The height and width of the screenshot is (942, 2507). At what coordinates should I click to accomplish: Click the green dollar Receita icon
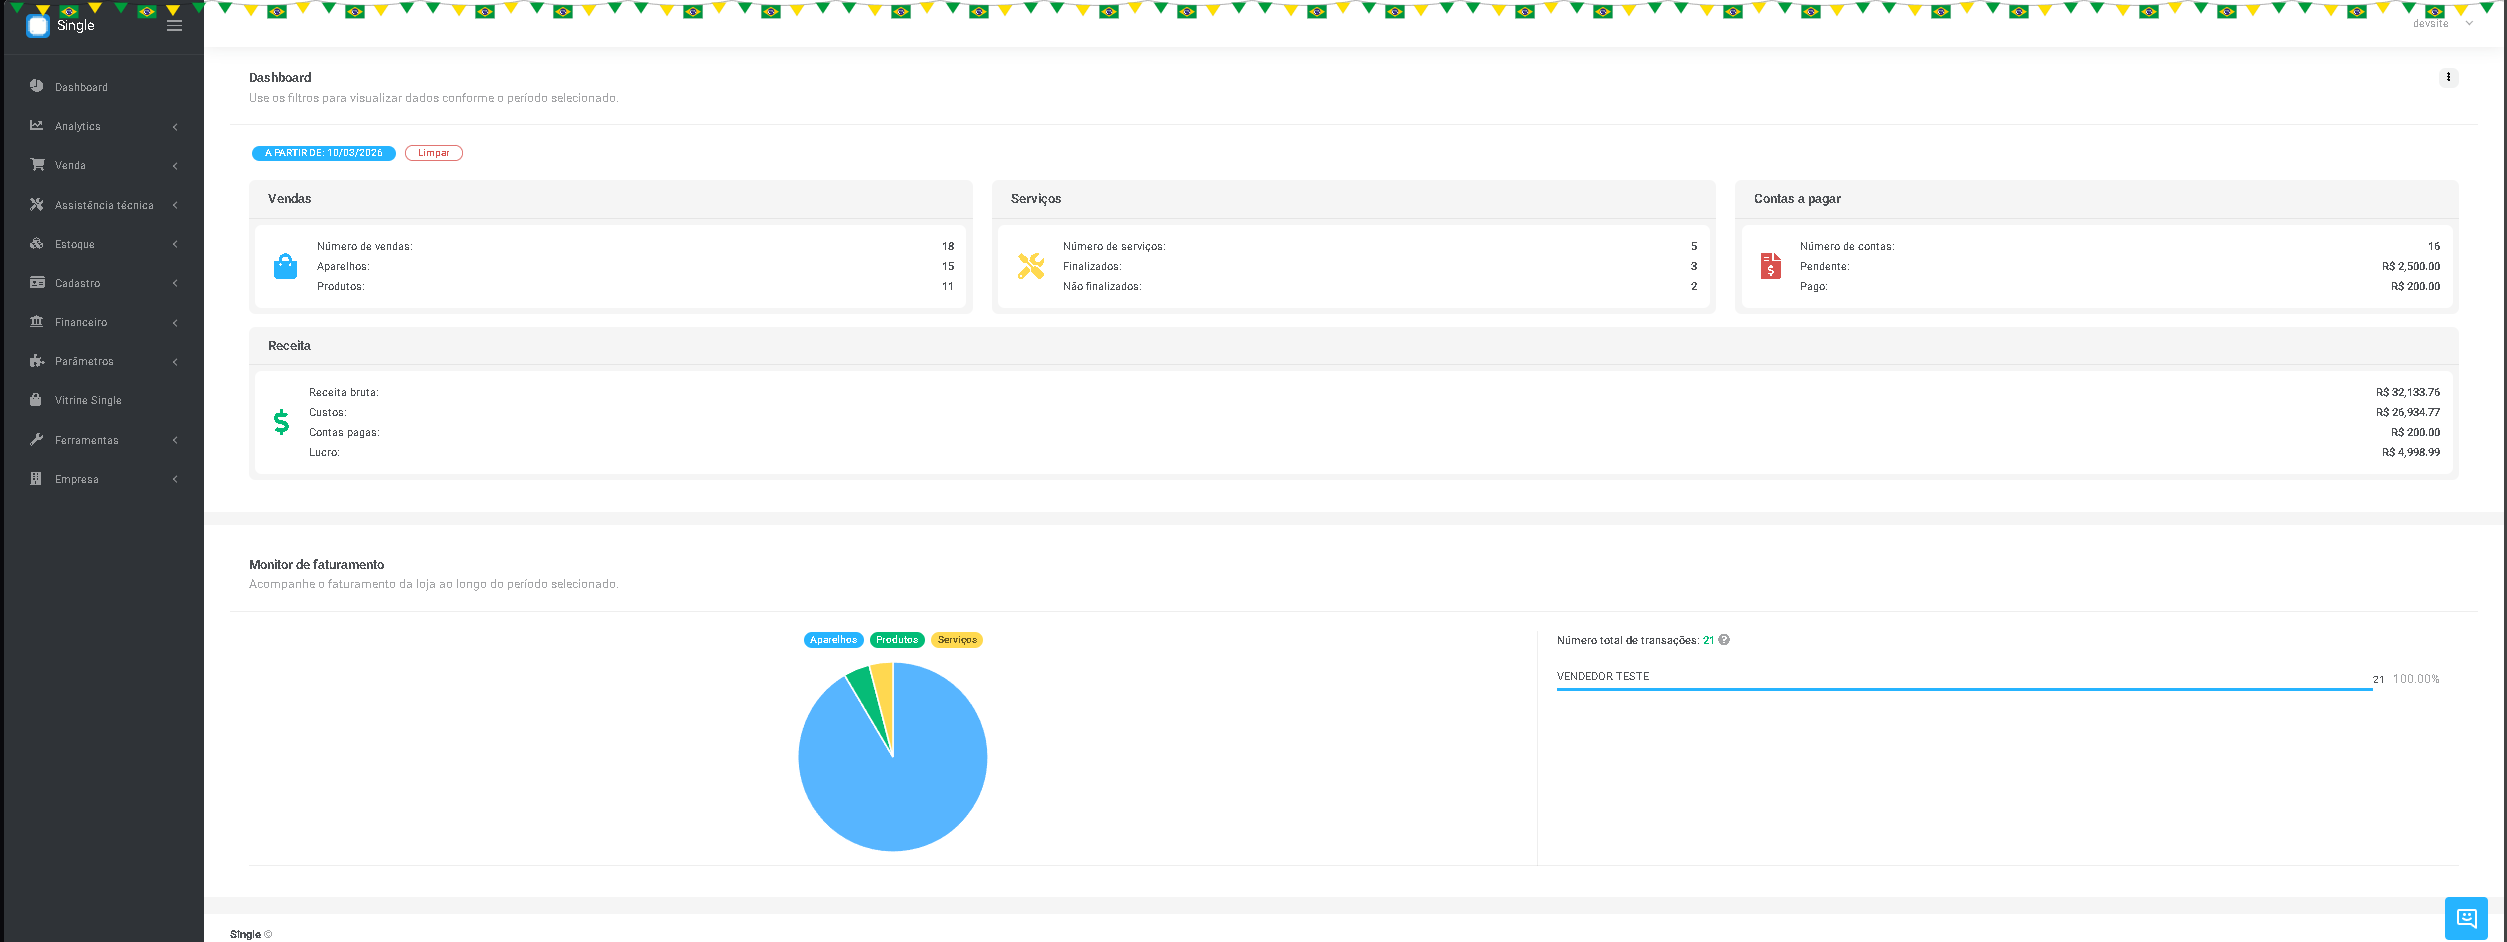(x=282, y=422)
